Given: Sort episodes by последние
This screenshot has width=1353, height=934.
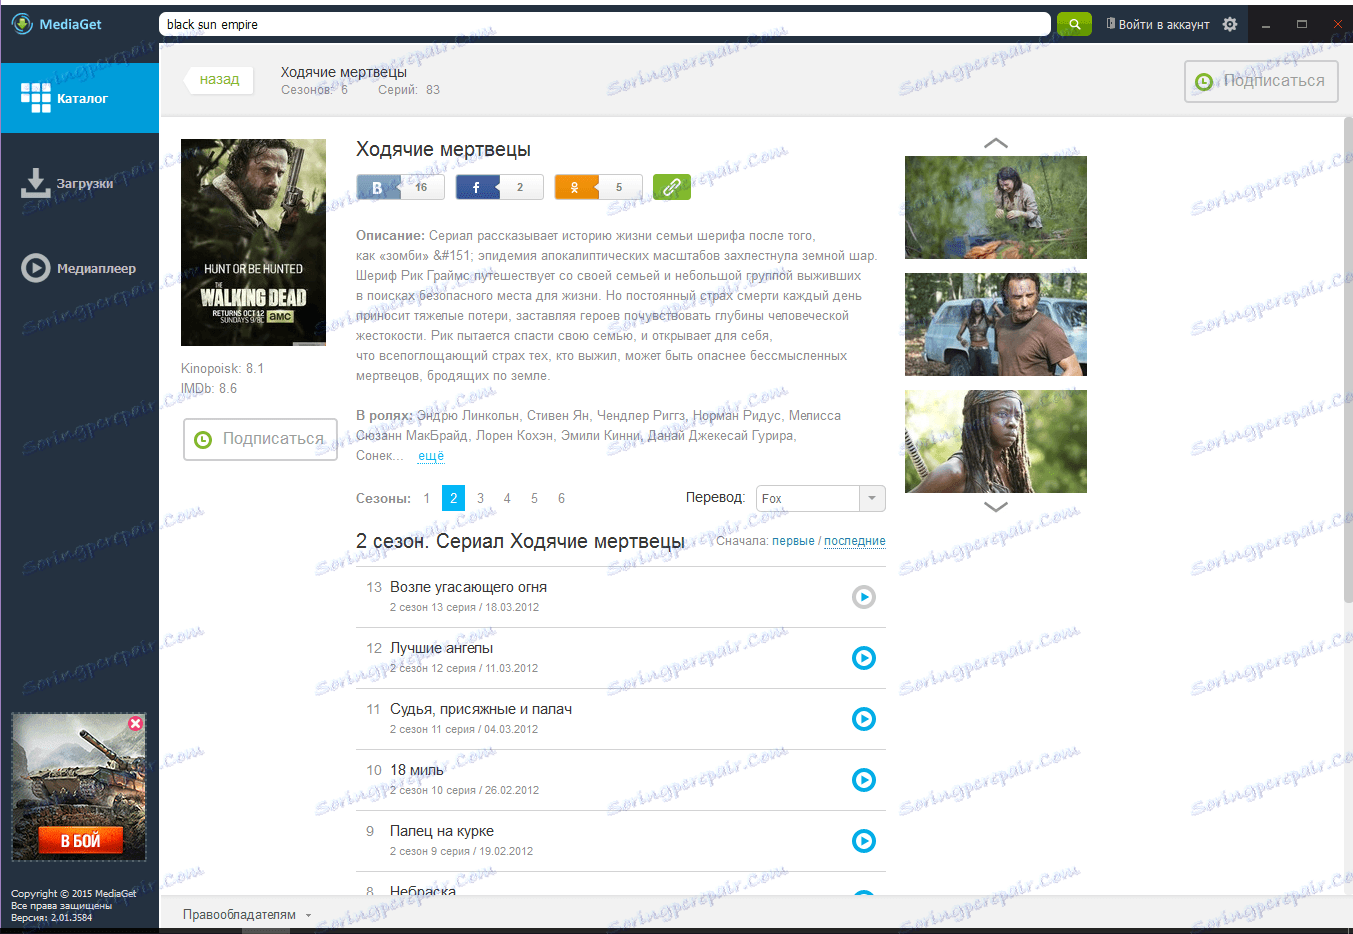Looking at the screenshot, I should point(855,541).
